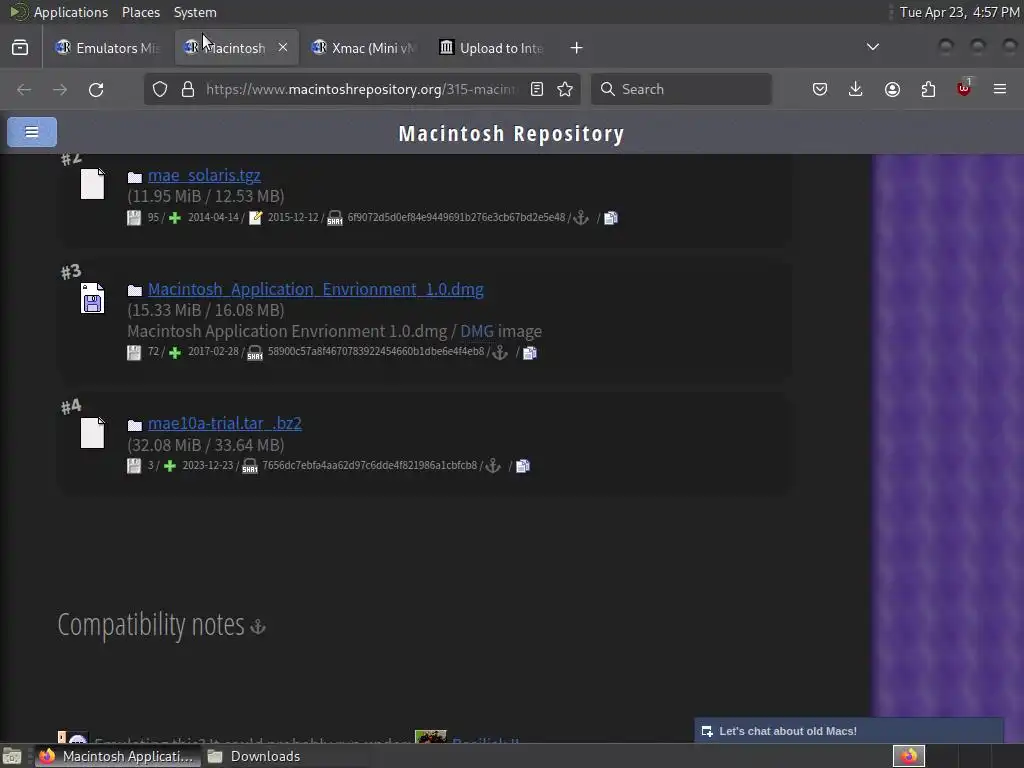Switch to Downloads taskbar window
This screenshot has height=768, width=1024.
255,756
